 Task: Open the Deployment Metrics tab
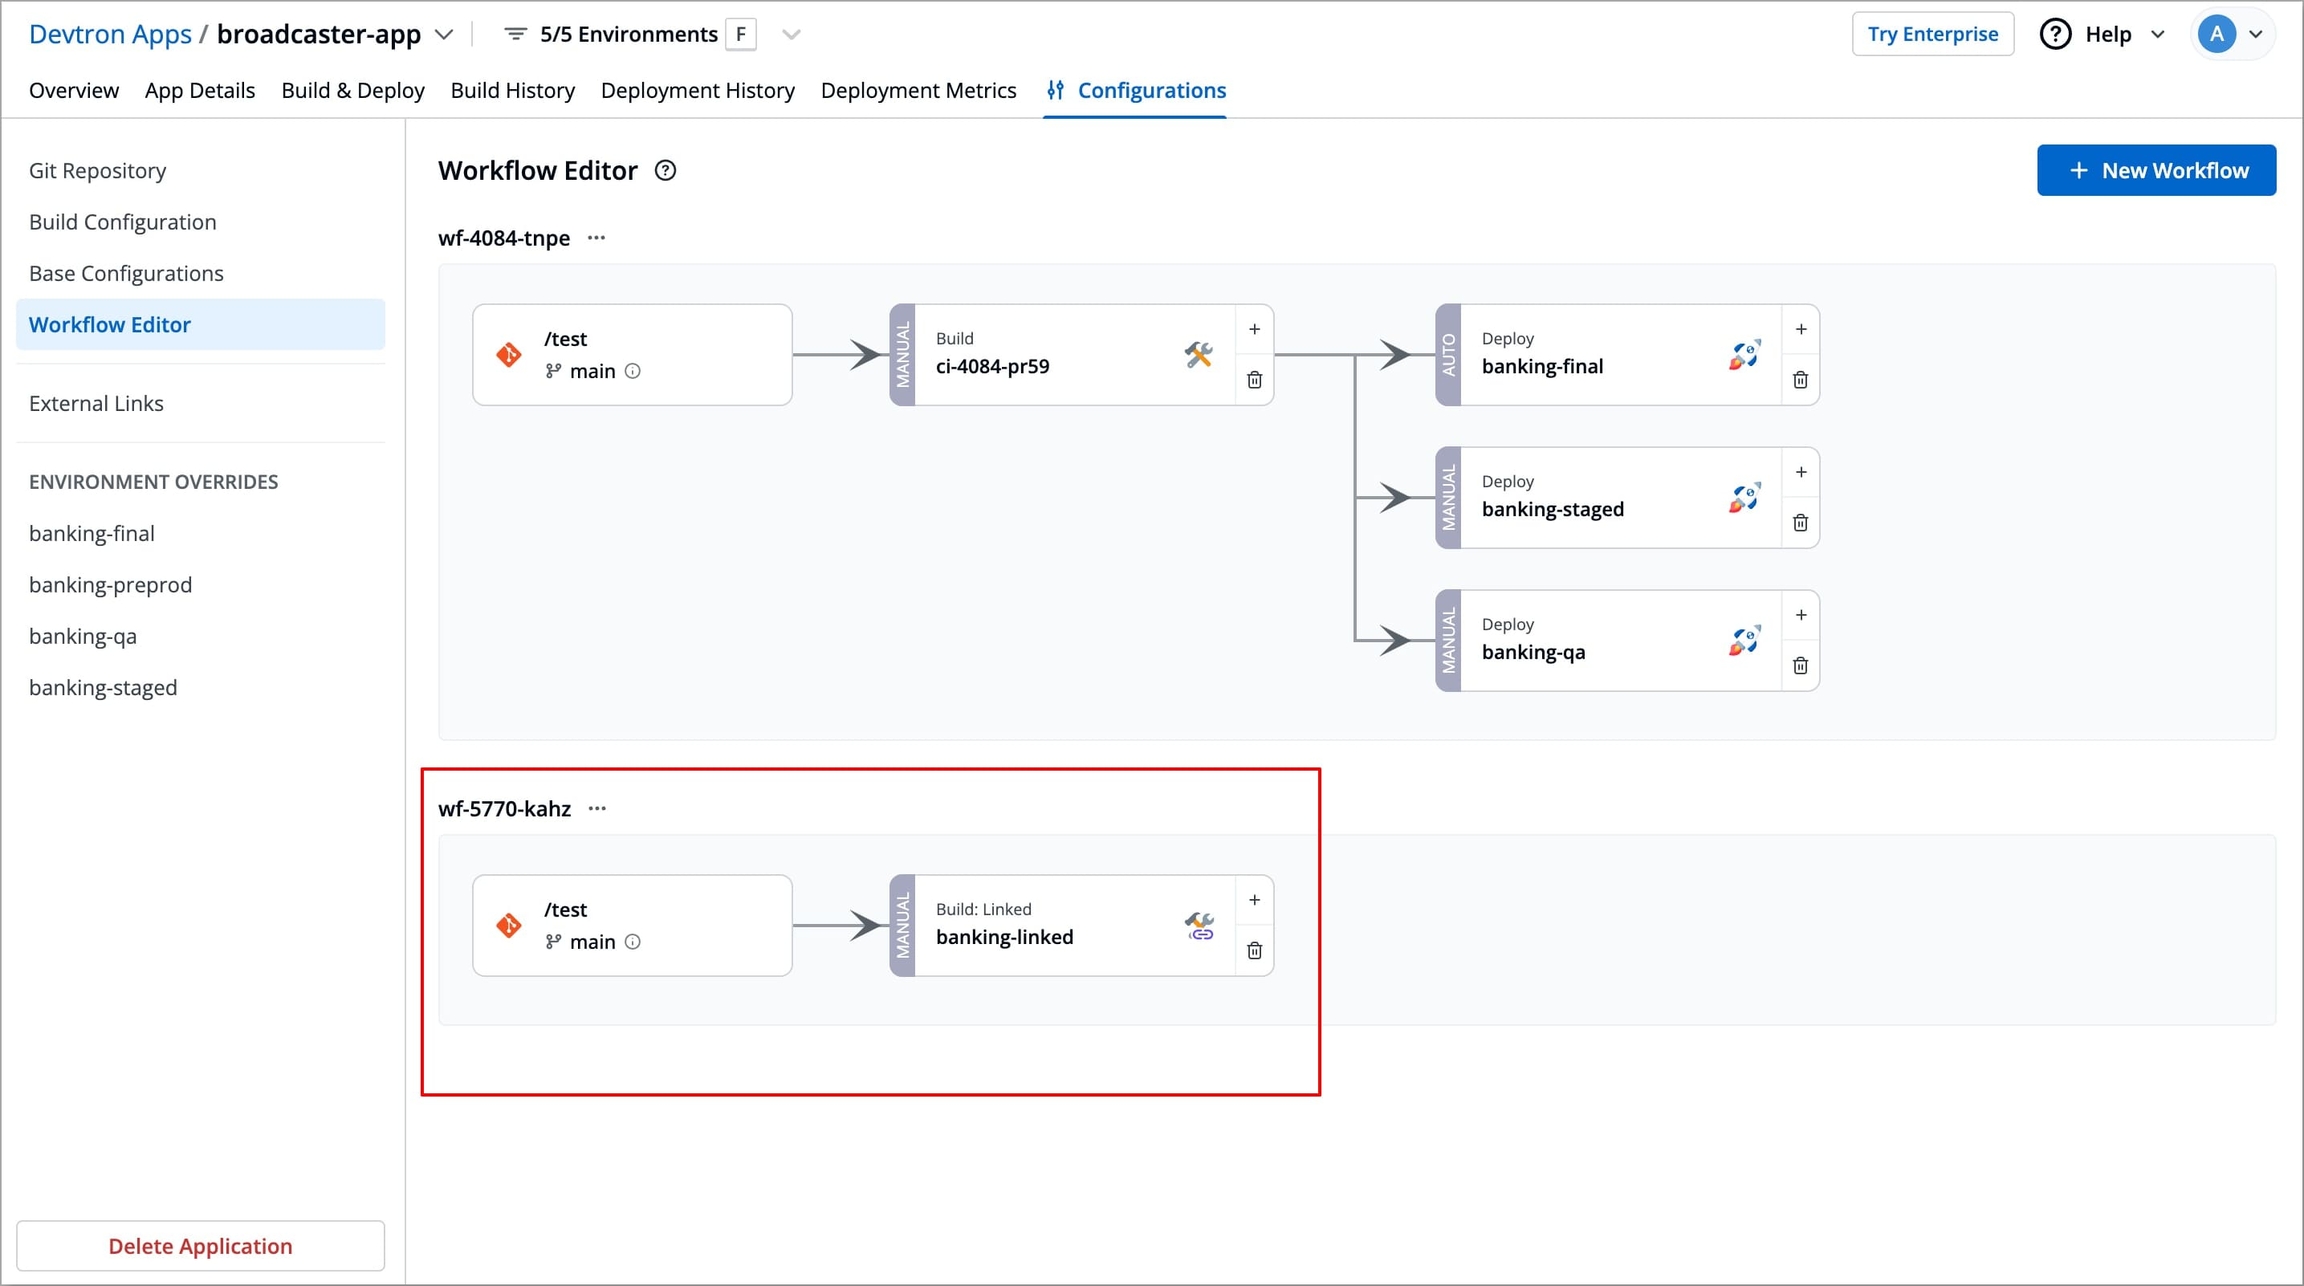tap(917, 91)
